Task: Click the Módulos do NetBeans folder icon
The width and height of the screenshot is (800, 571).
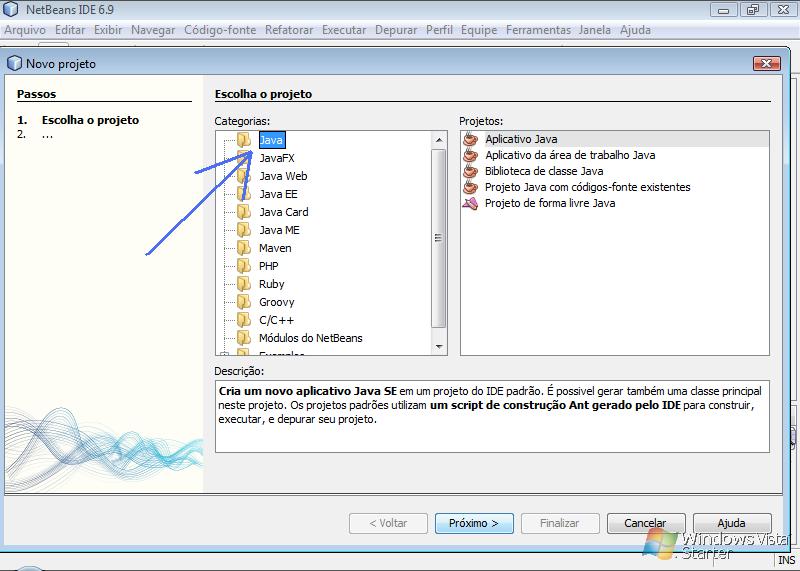Action: click(244, 337)
